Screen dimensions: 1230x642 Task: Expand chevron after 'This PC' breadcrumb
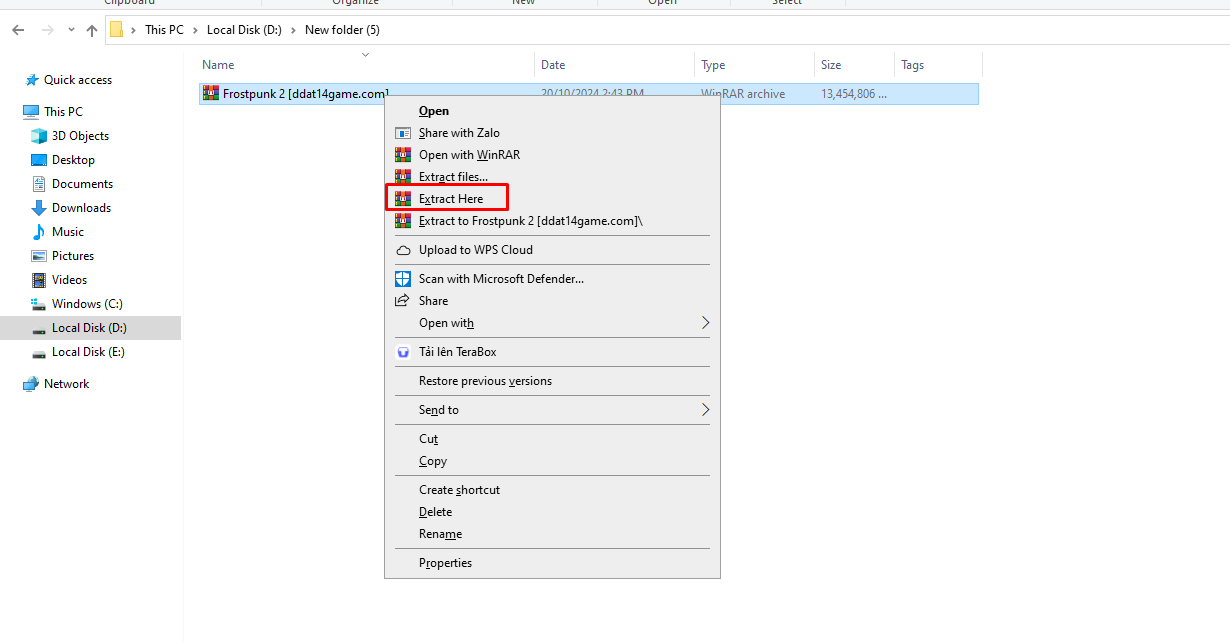(x=195, y=30)
